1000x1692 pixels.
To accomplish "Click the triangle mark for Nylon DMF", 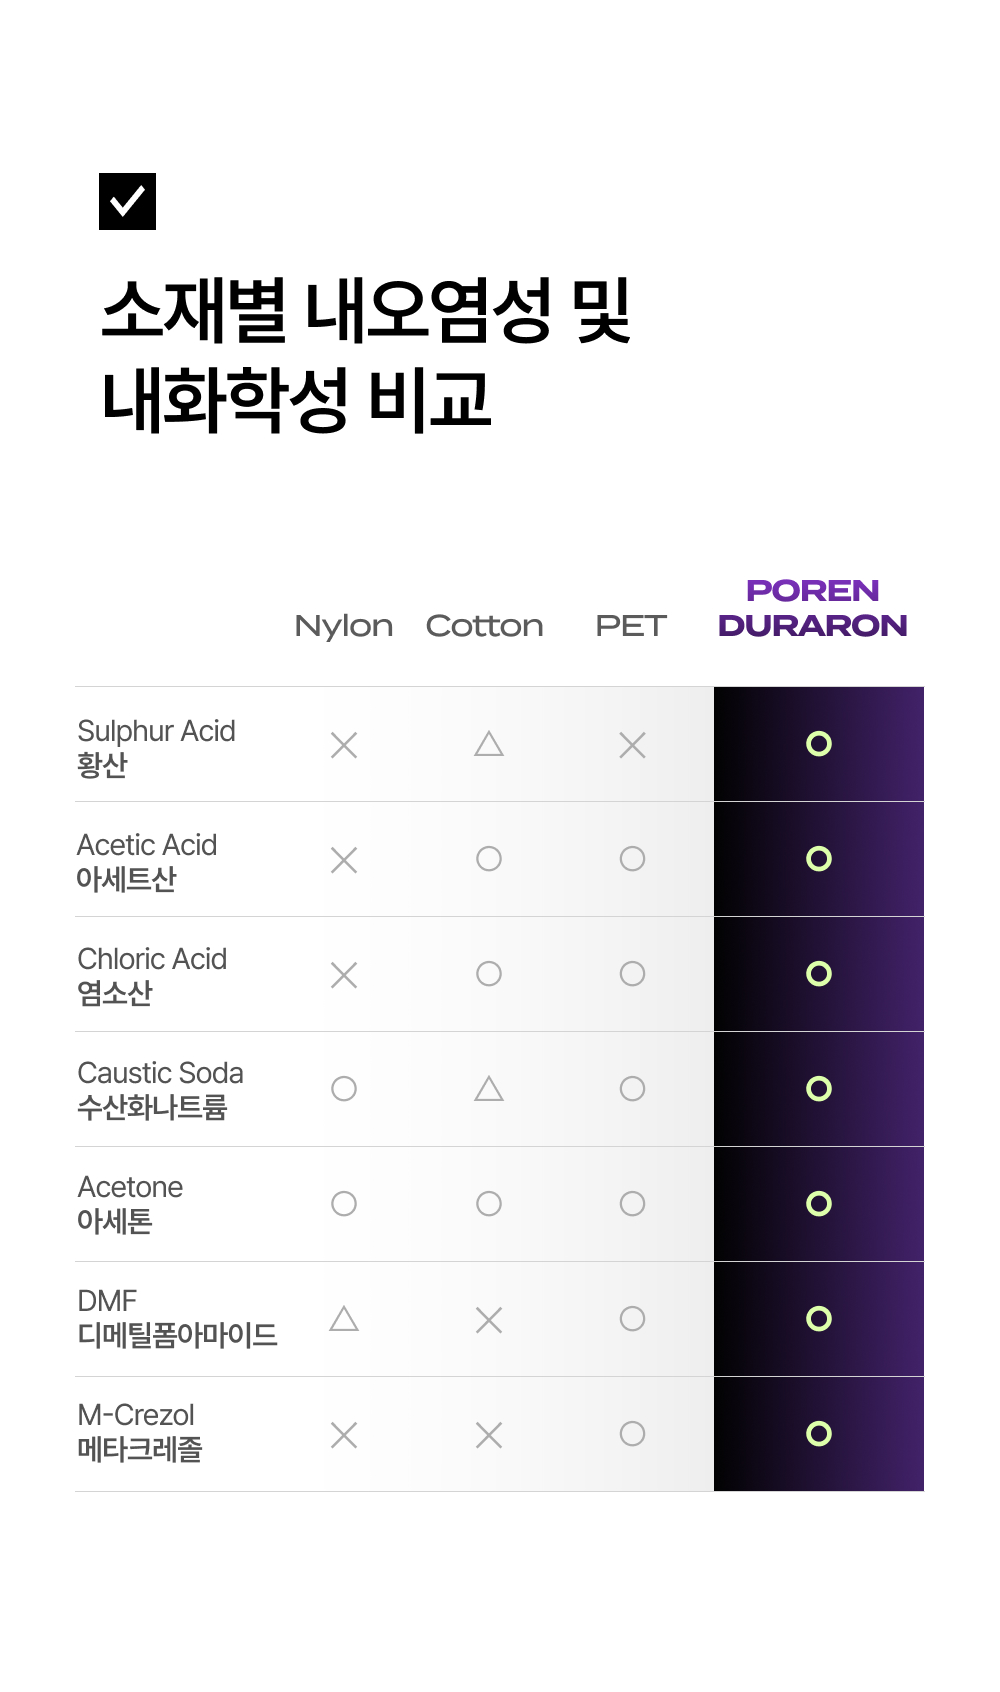I will click(x=344, y=1319).
